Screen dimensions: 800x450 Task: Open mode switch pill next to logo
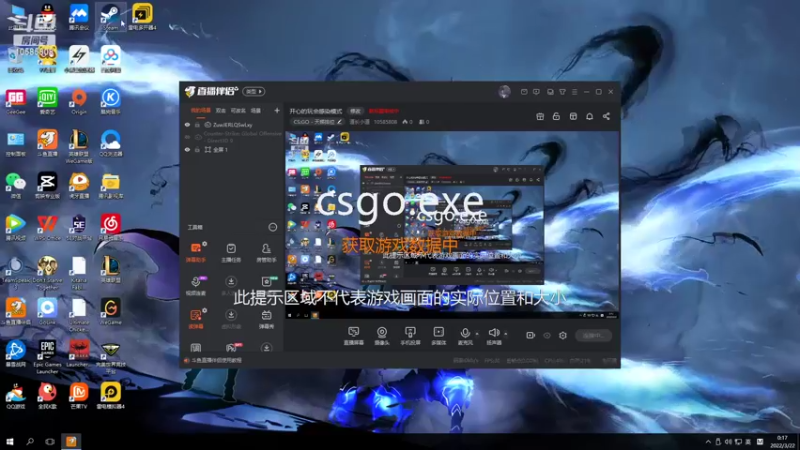click(254, 91)
